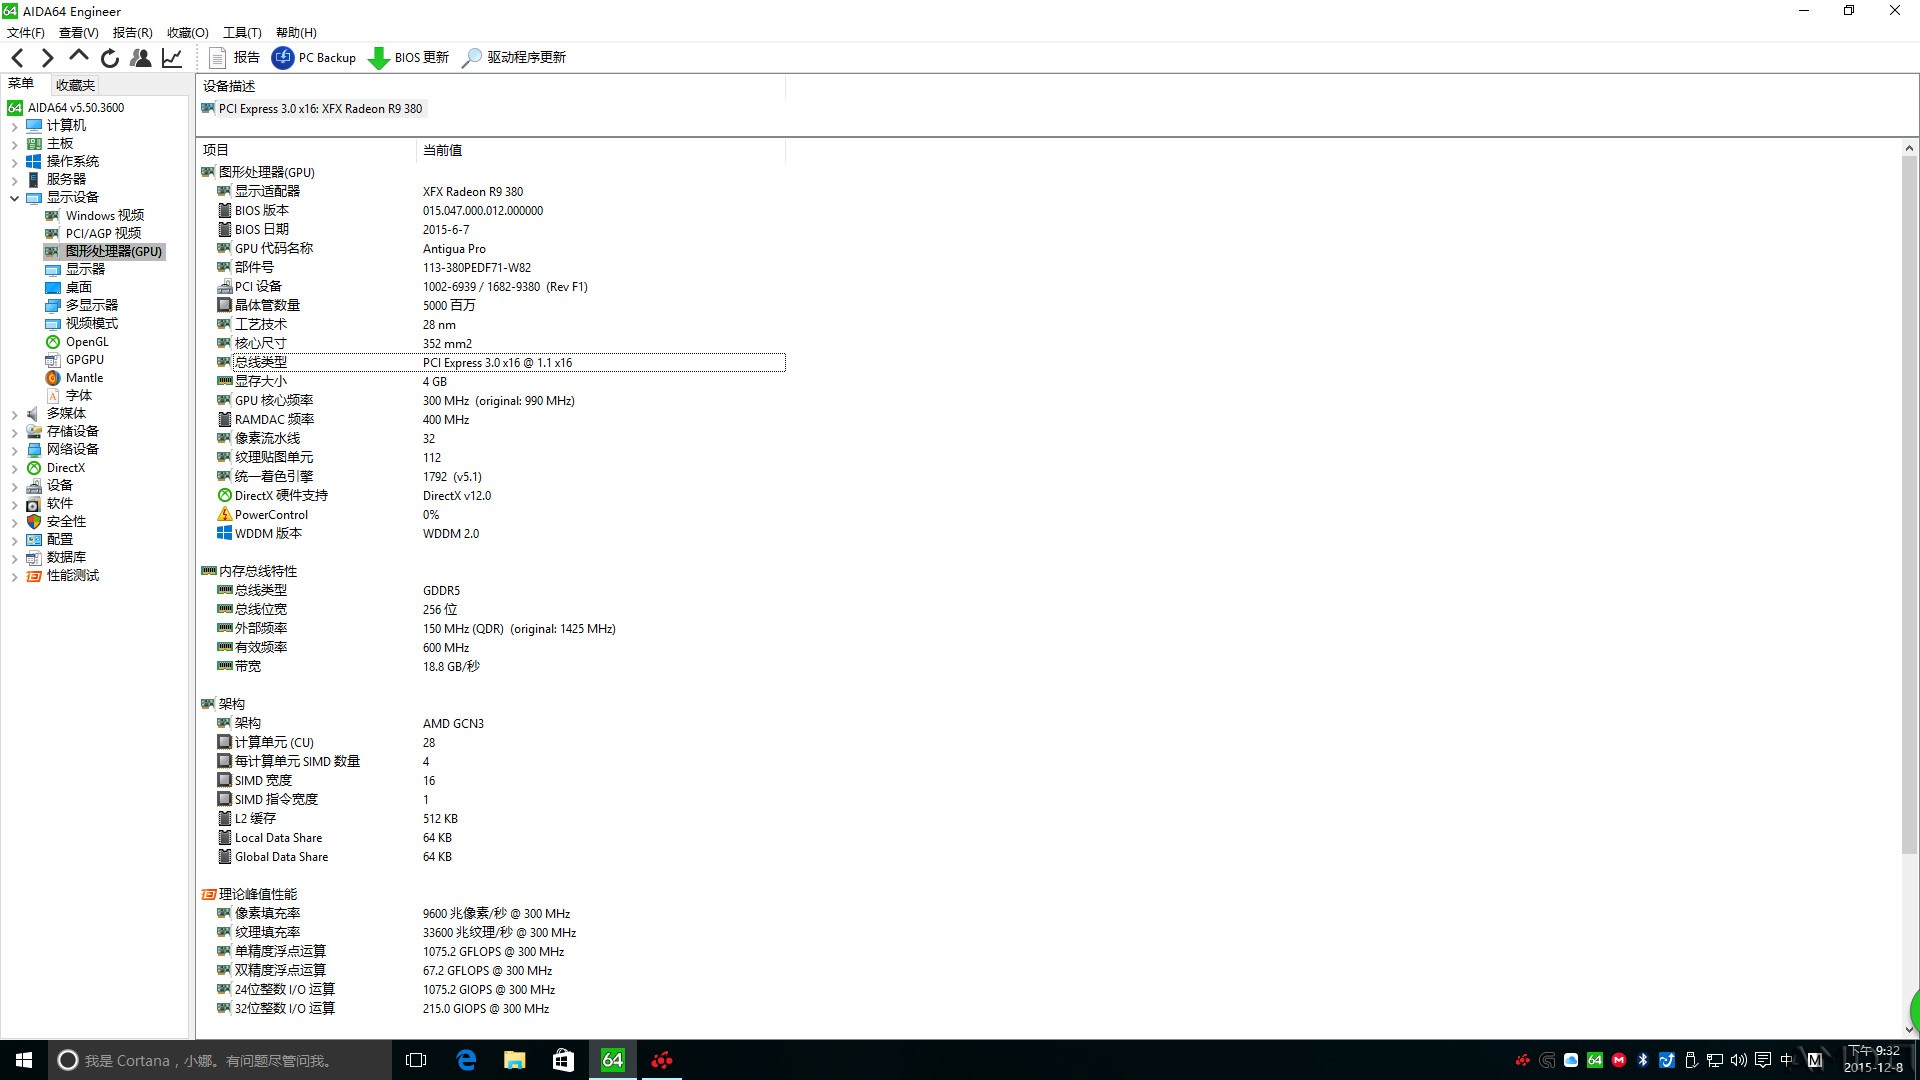The image size is (1920, 1080).
Task: Expand the 服务器 tree node
Action: click(14, 180)
